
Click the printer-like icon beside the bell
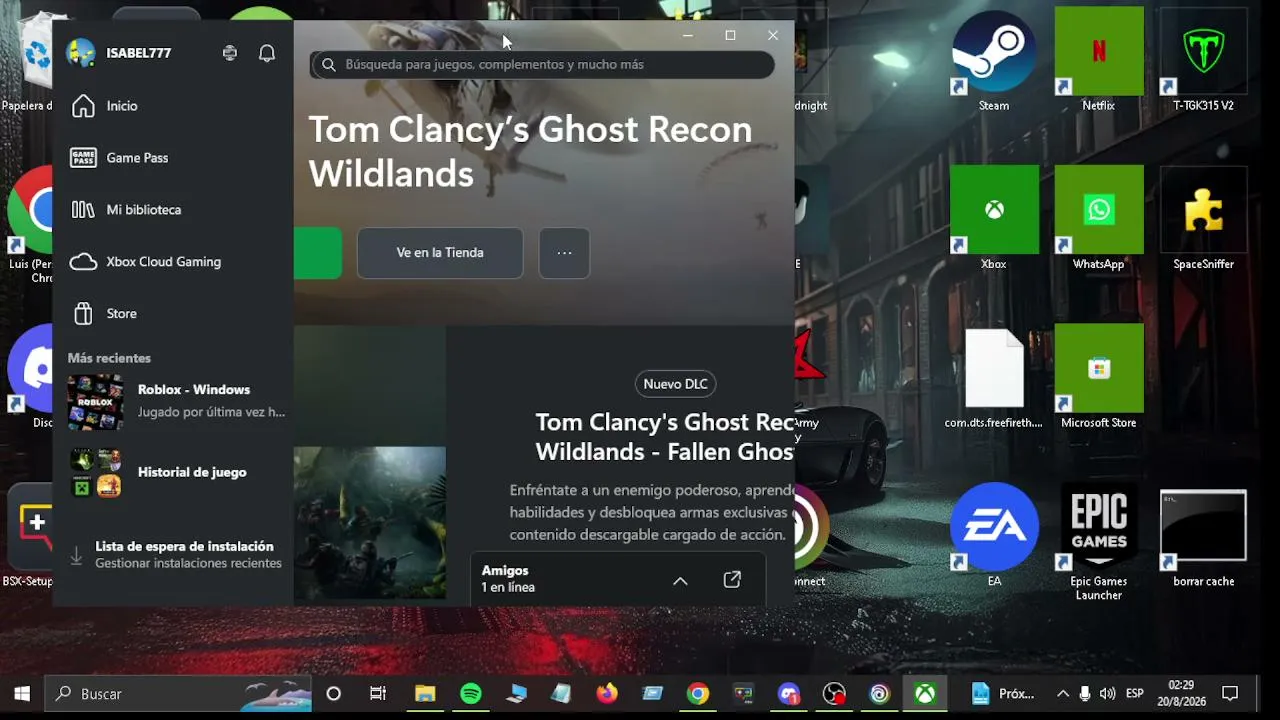(230, 53)
